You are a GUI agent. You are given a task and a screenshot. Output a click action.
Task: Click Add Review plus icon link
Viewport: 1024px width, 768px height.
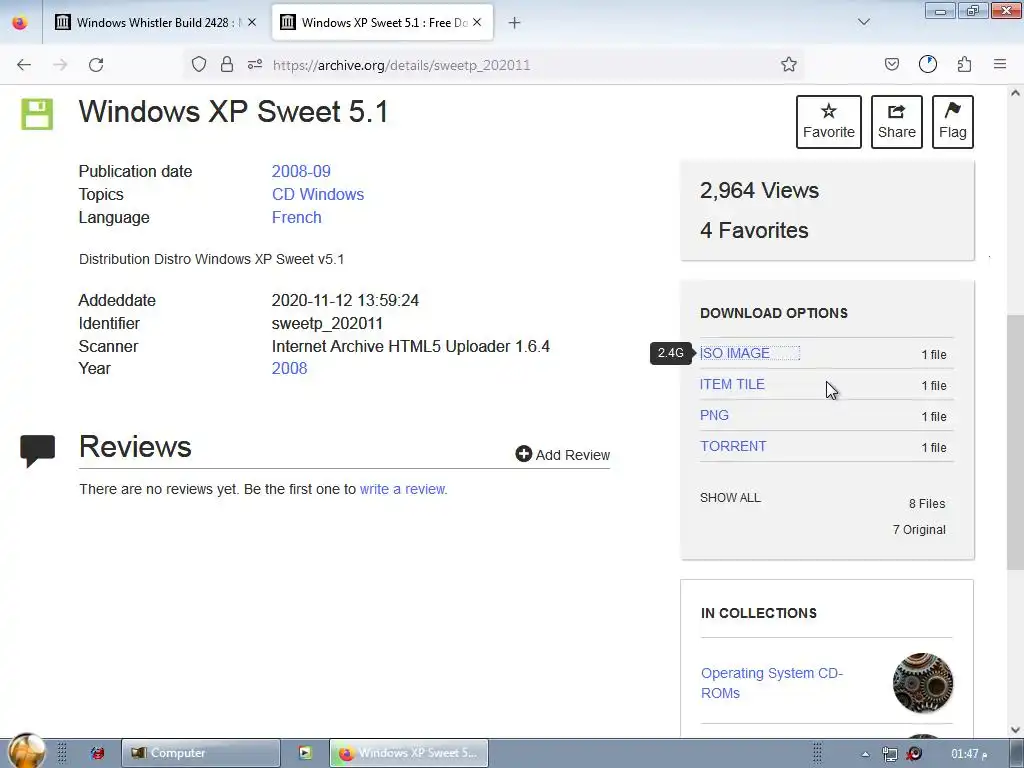562,455
